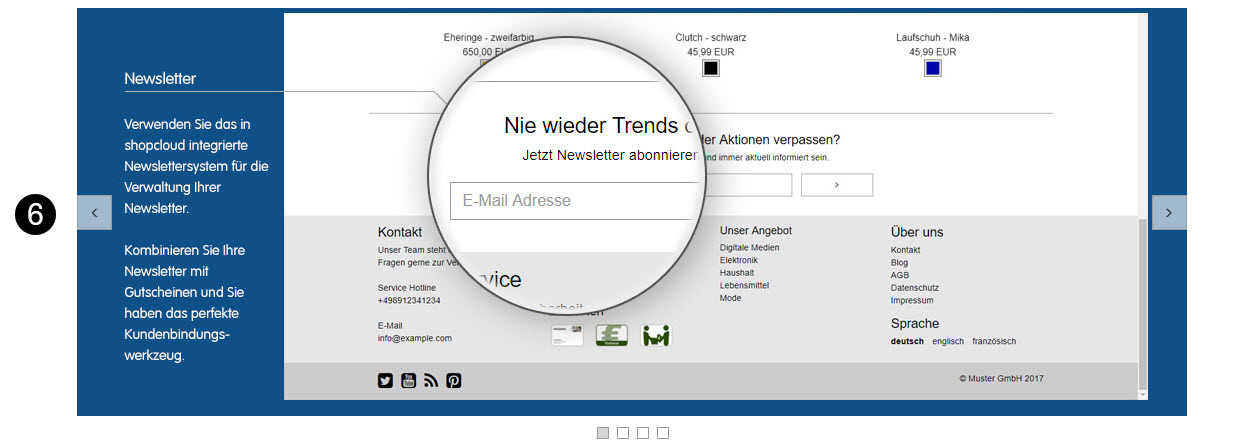Click the Twitter icon in footer
The width and height of the screenshot is (1260, 448).
tap(385, 380)
